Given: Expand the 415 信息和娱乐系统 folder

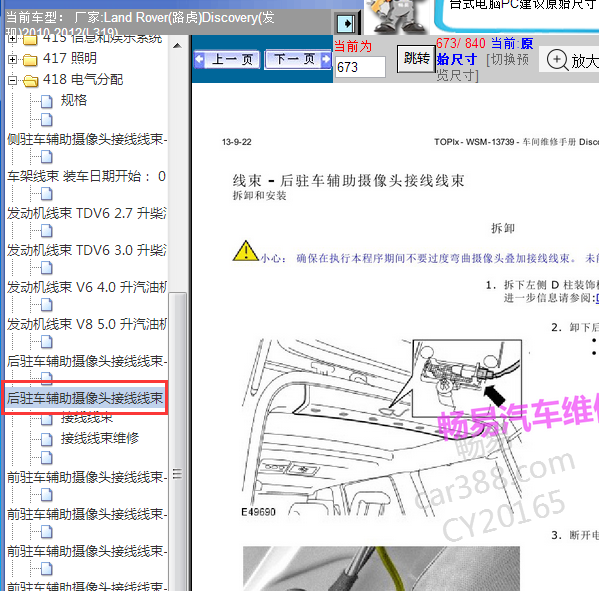Looking at the screenshot, I should point(12,39).
